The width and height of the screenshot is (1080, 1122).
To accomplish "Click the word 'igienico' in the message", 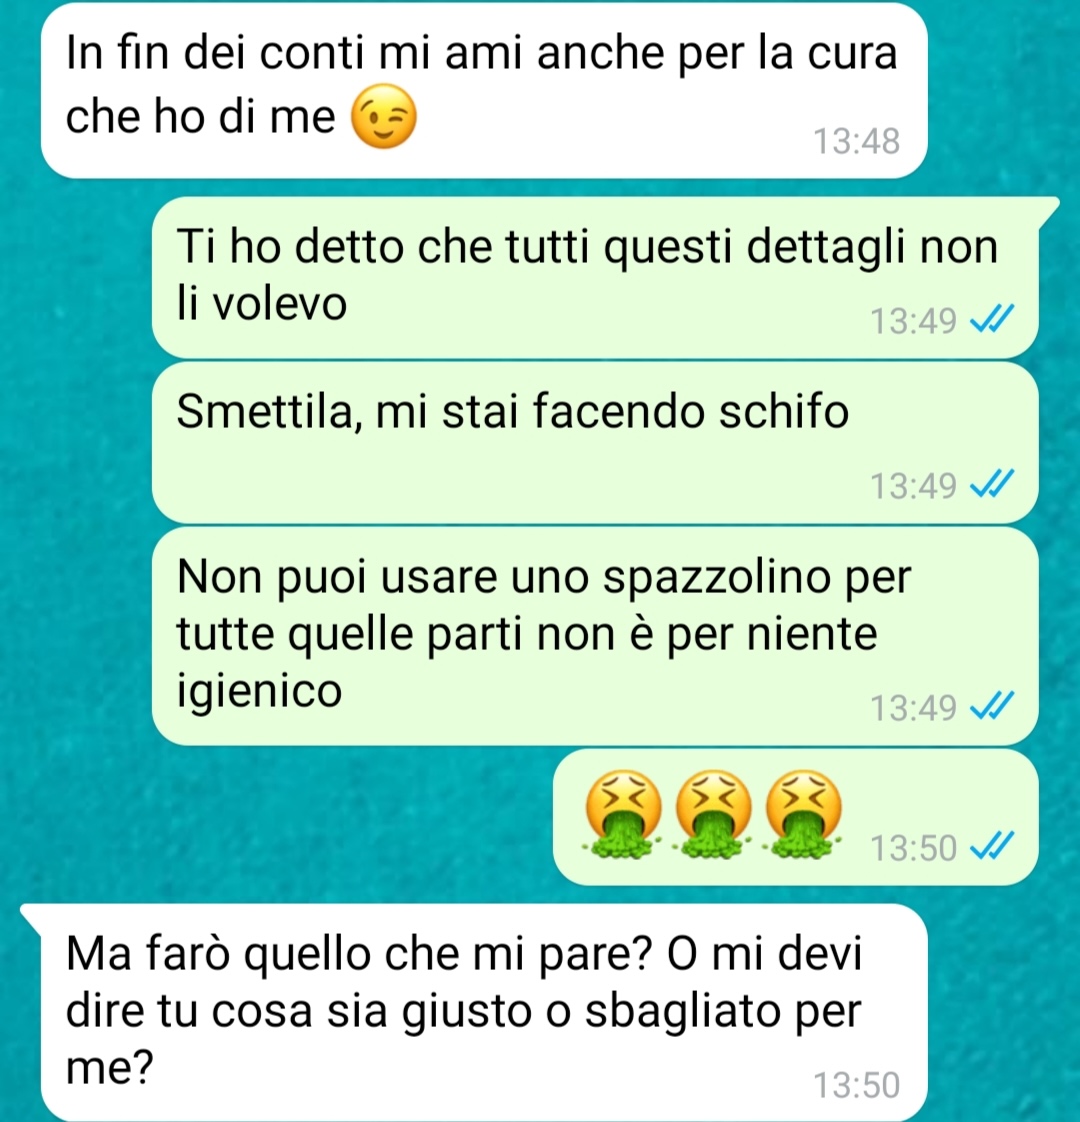I will pos(260,692).
